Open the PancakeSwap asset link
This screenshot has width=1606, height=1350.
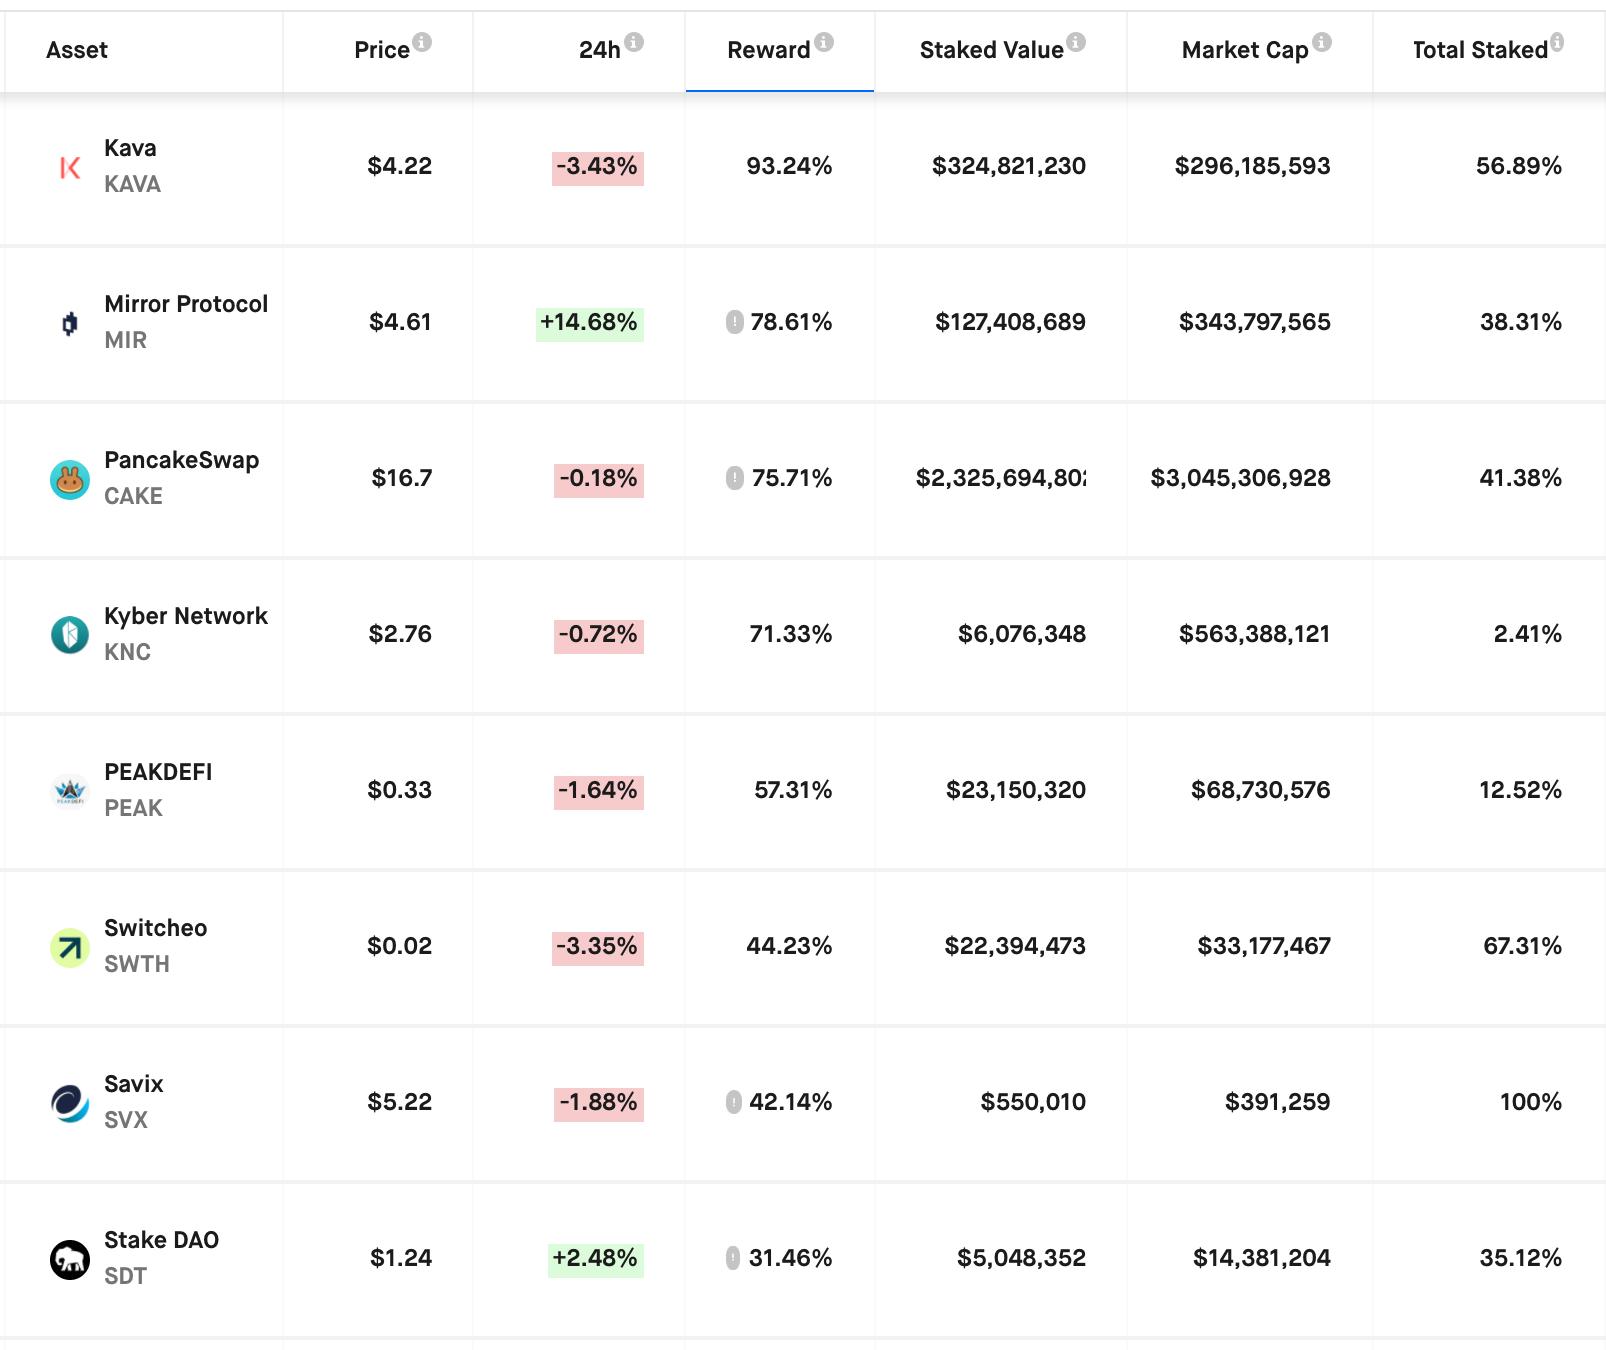182,460
